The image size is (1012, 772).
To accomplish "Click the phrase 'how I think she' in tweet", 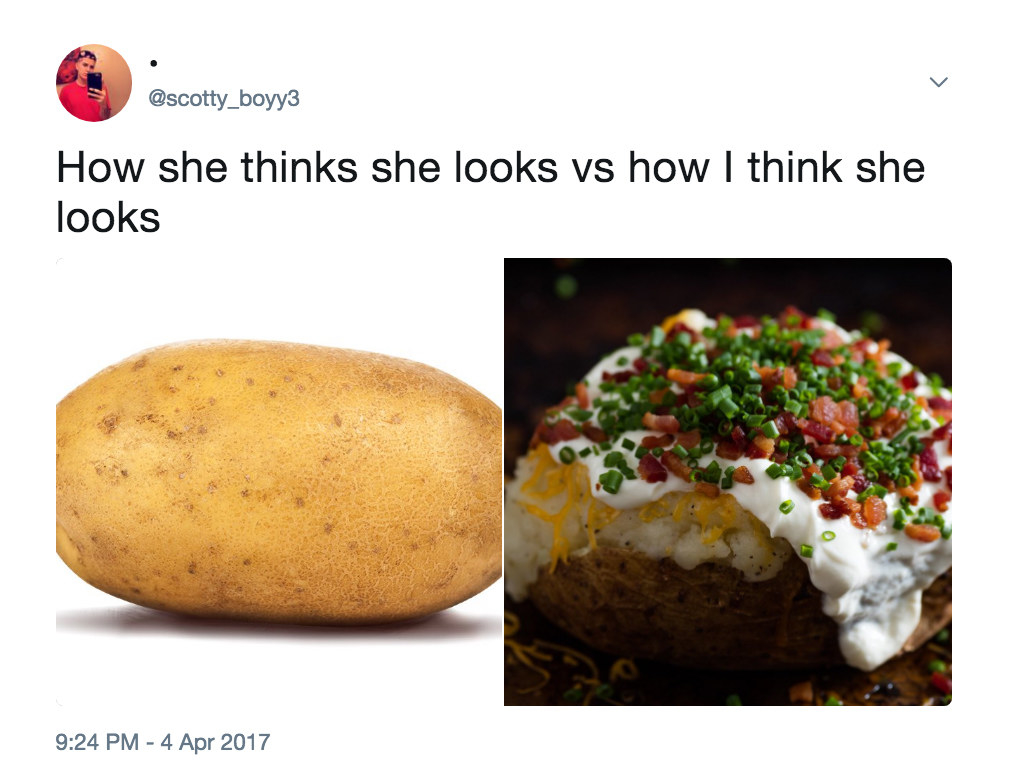I will pyautogui.click(x=777, y=168).
